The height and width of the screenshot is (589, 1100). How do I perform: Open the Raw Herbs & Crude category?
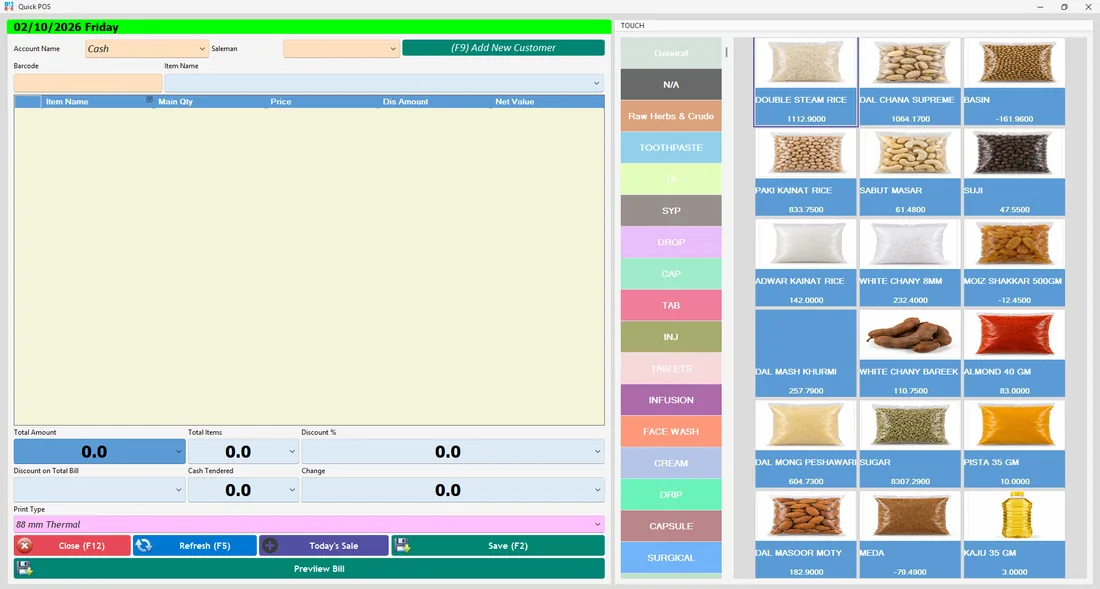point(671,116)
